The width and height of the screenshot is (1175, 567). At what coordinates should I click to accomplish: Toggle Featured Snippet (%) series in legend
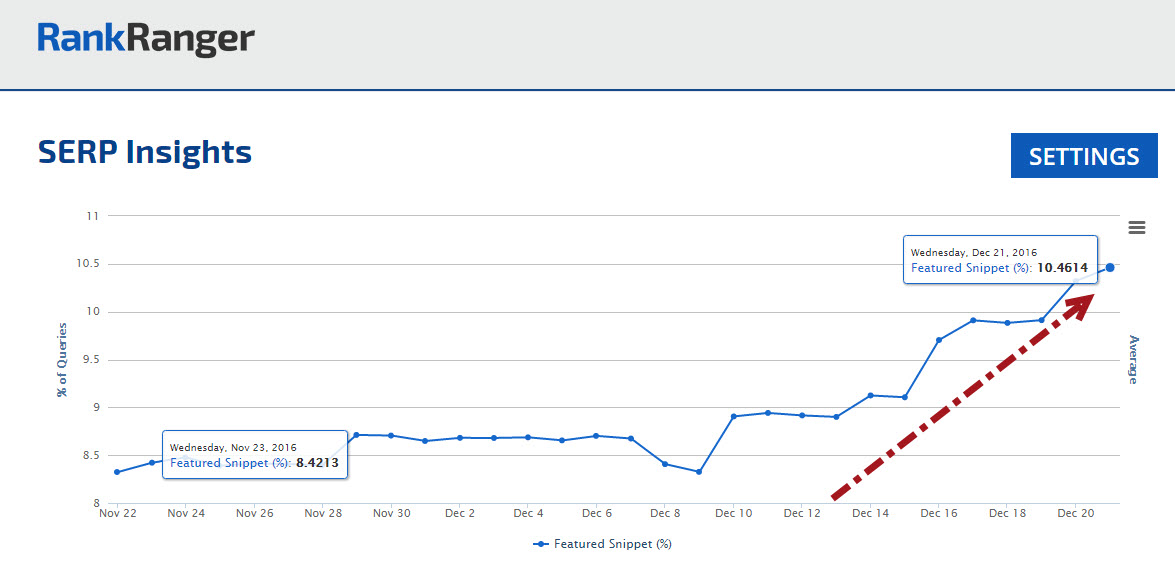click(603, 544)
